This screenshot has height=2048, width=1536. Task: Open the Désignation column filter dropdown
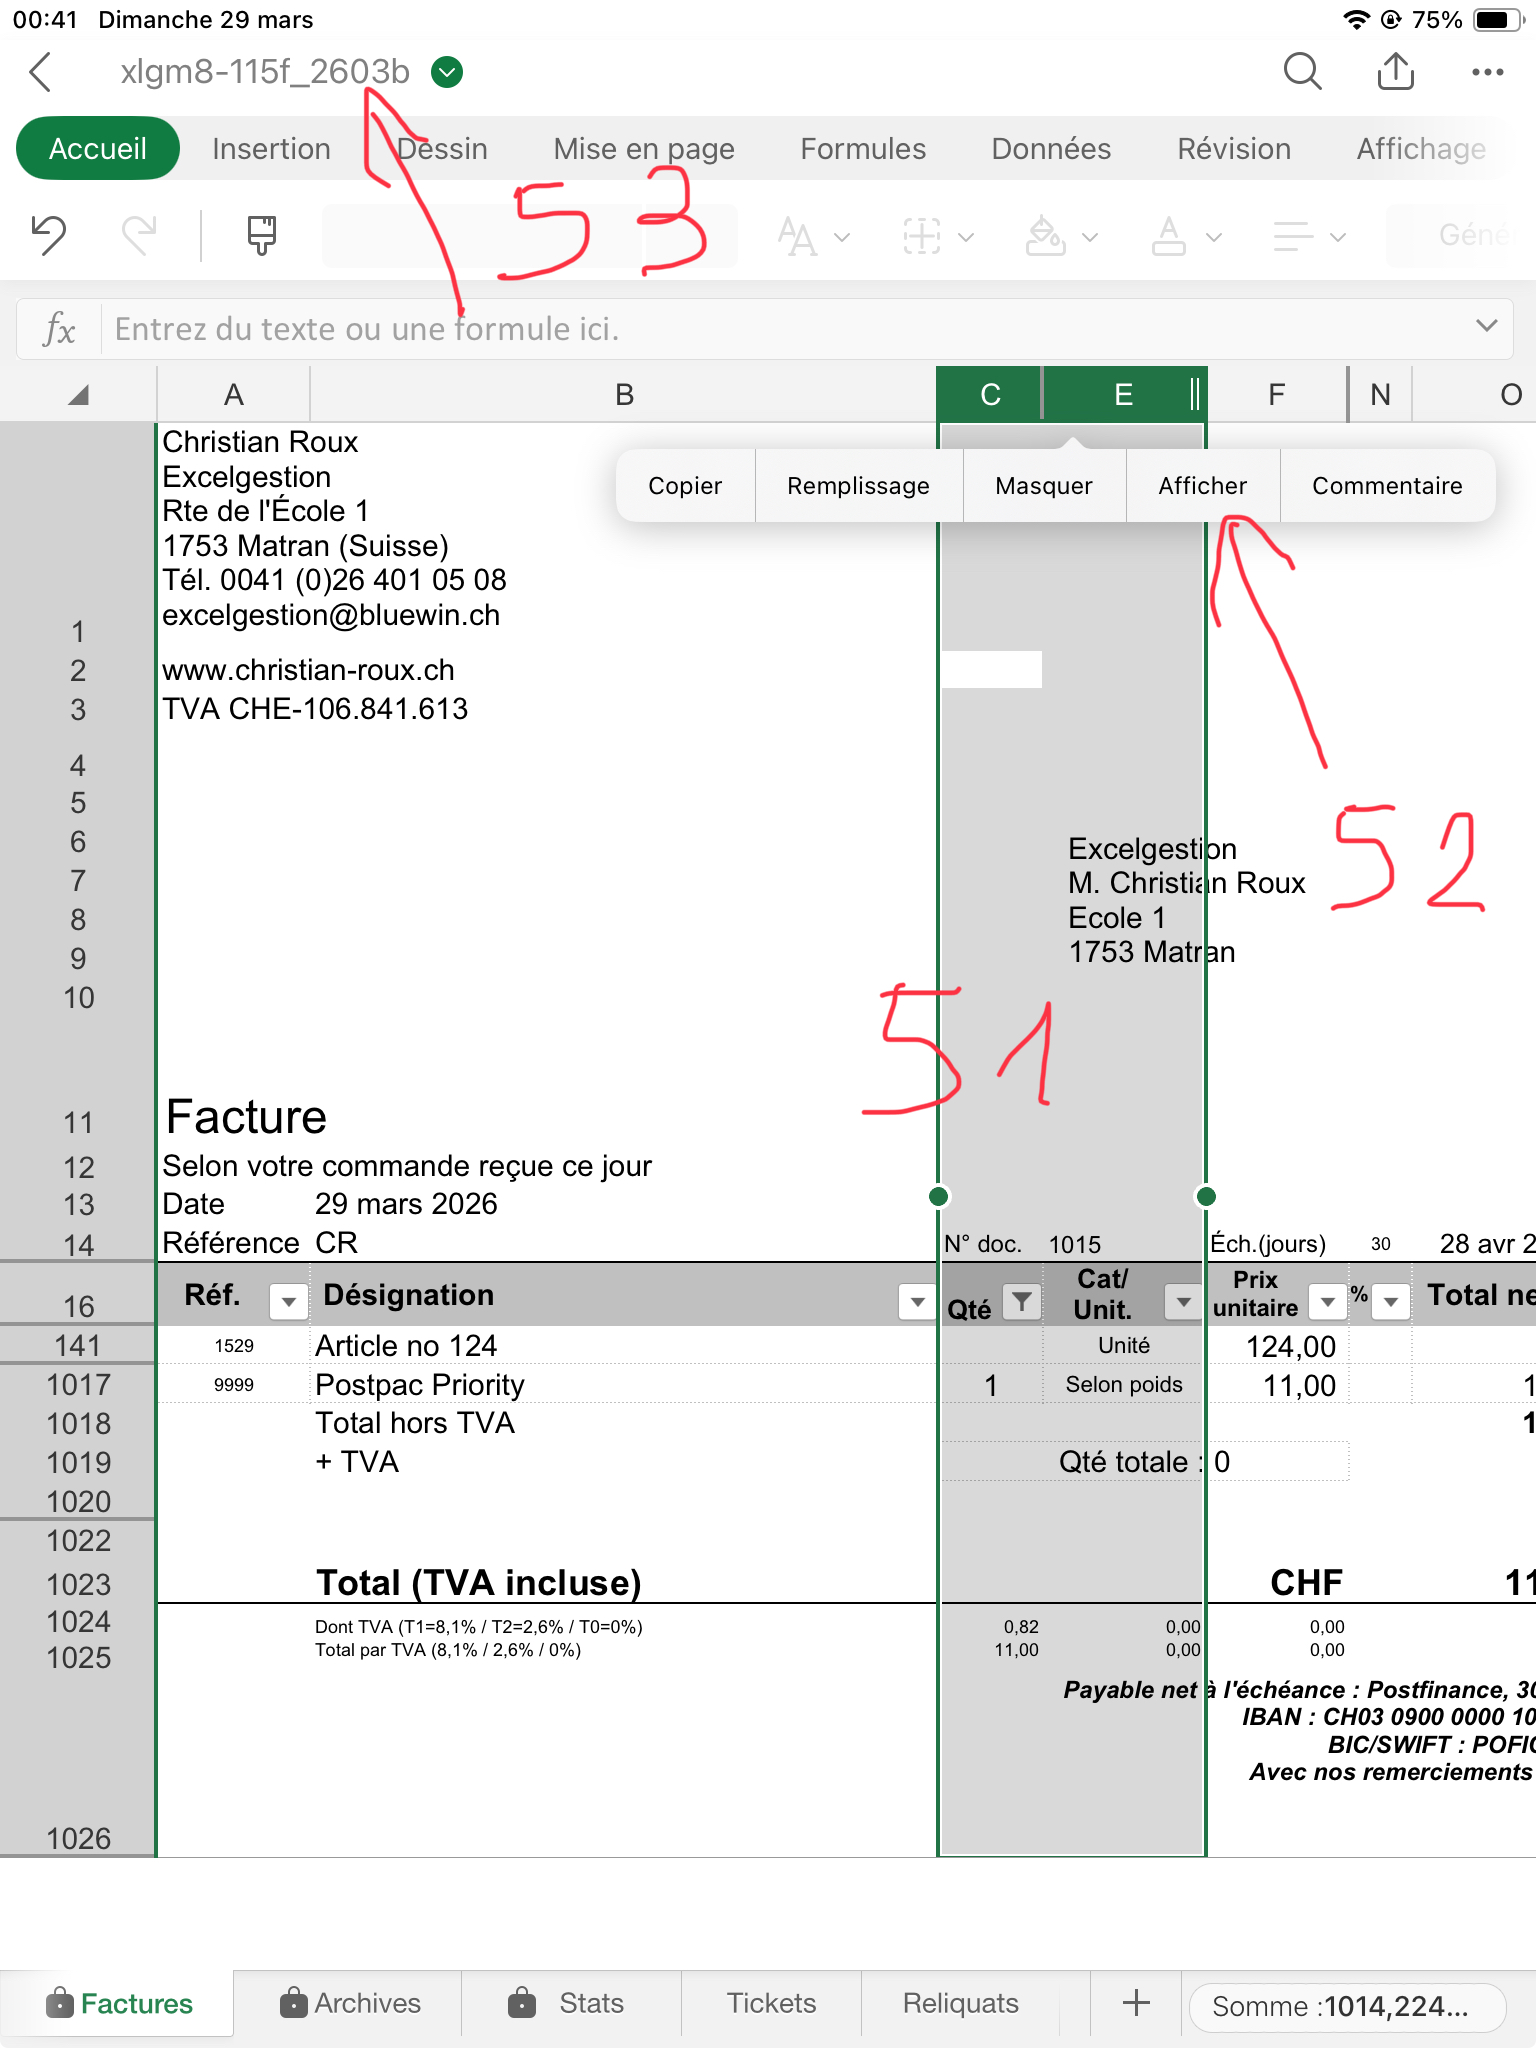pyautogui.click(x=917, y=1301)
